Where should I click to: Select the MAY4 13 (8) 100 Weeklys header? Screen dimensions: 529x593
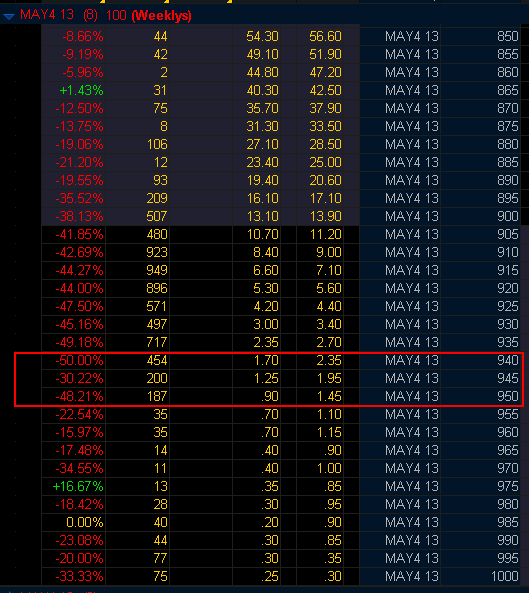105,15
